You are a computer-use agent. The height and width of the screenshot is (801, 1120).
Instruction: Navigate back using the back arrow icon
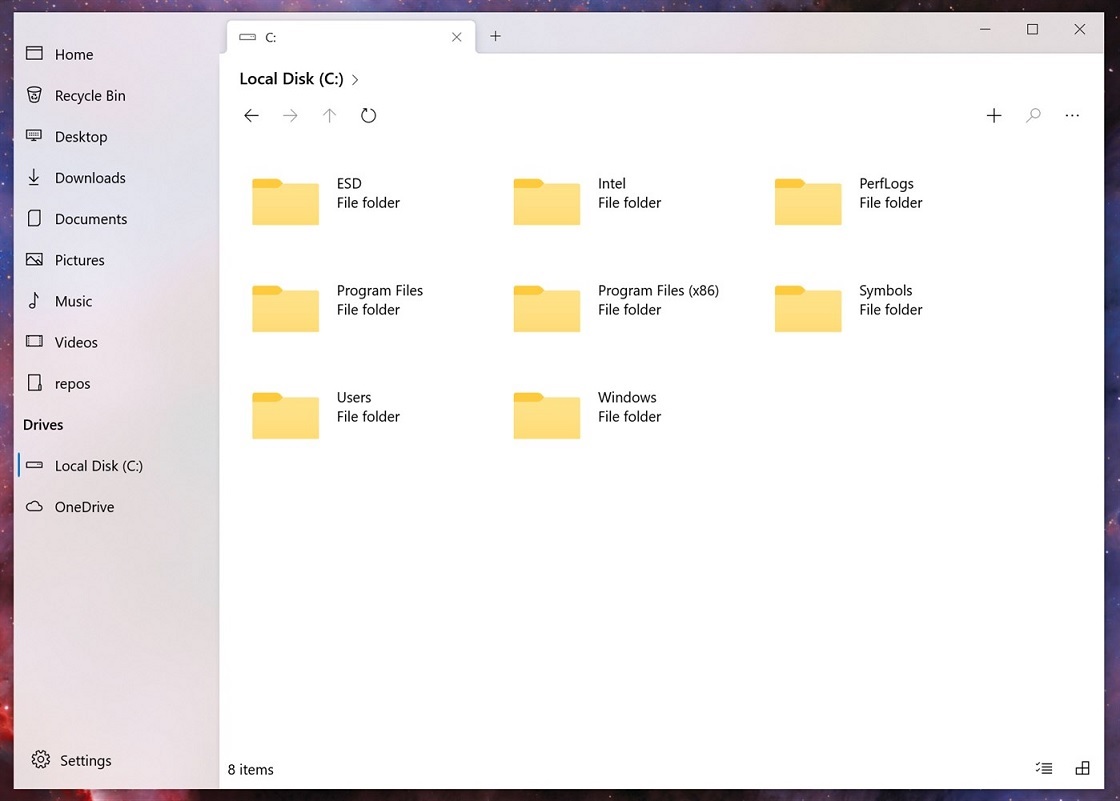(x=251, y=115)
